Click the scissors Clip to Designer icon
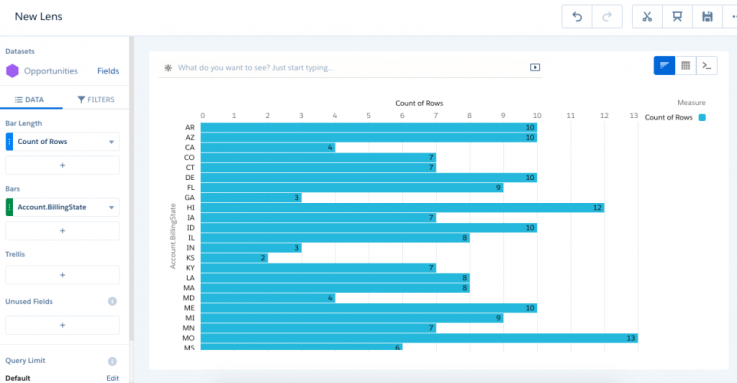 [647, 17]
